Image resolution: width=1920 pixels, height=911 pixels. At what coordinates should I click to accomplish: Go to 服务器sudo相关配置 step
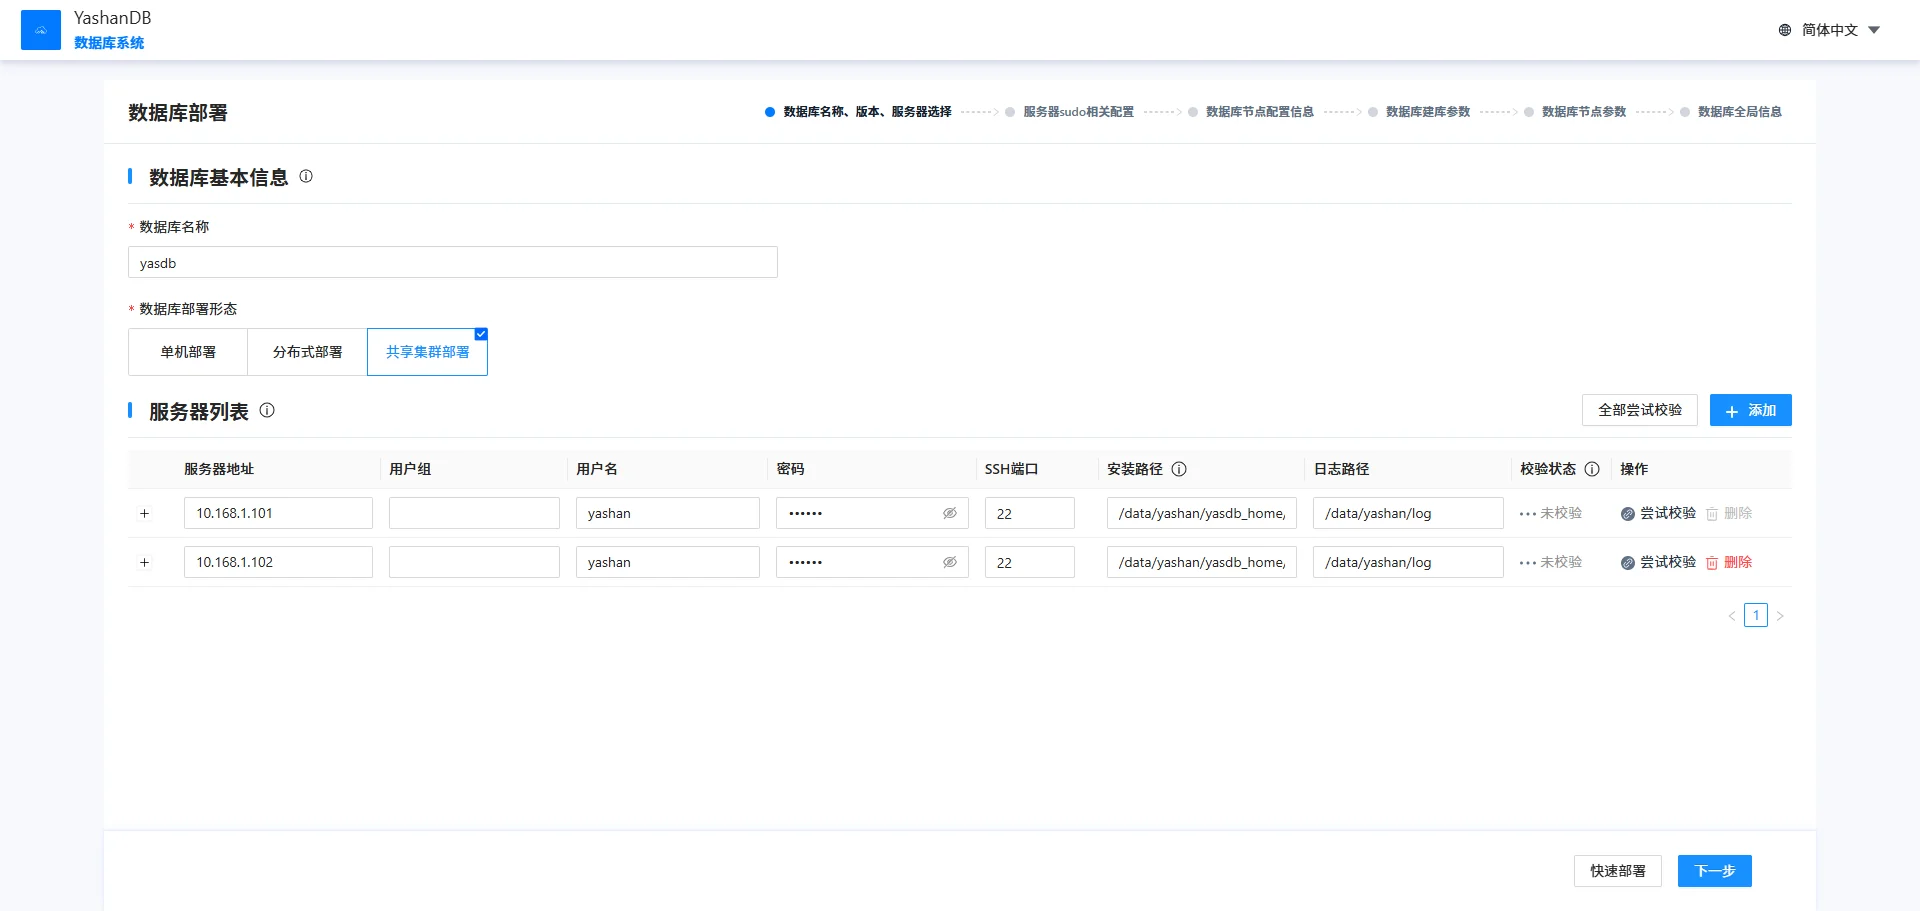[1077, 112]
